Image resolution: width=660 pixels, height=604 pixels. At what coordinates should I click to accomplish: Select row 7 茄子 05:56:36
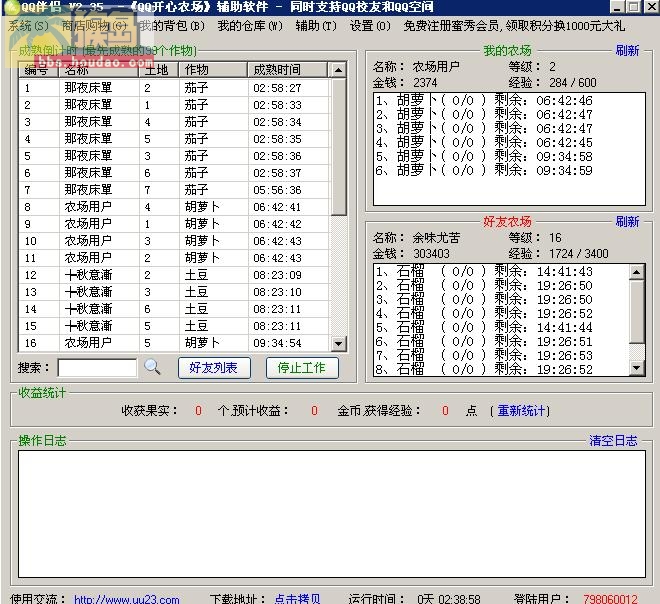(x=174, y=190)
